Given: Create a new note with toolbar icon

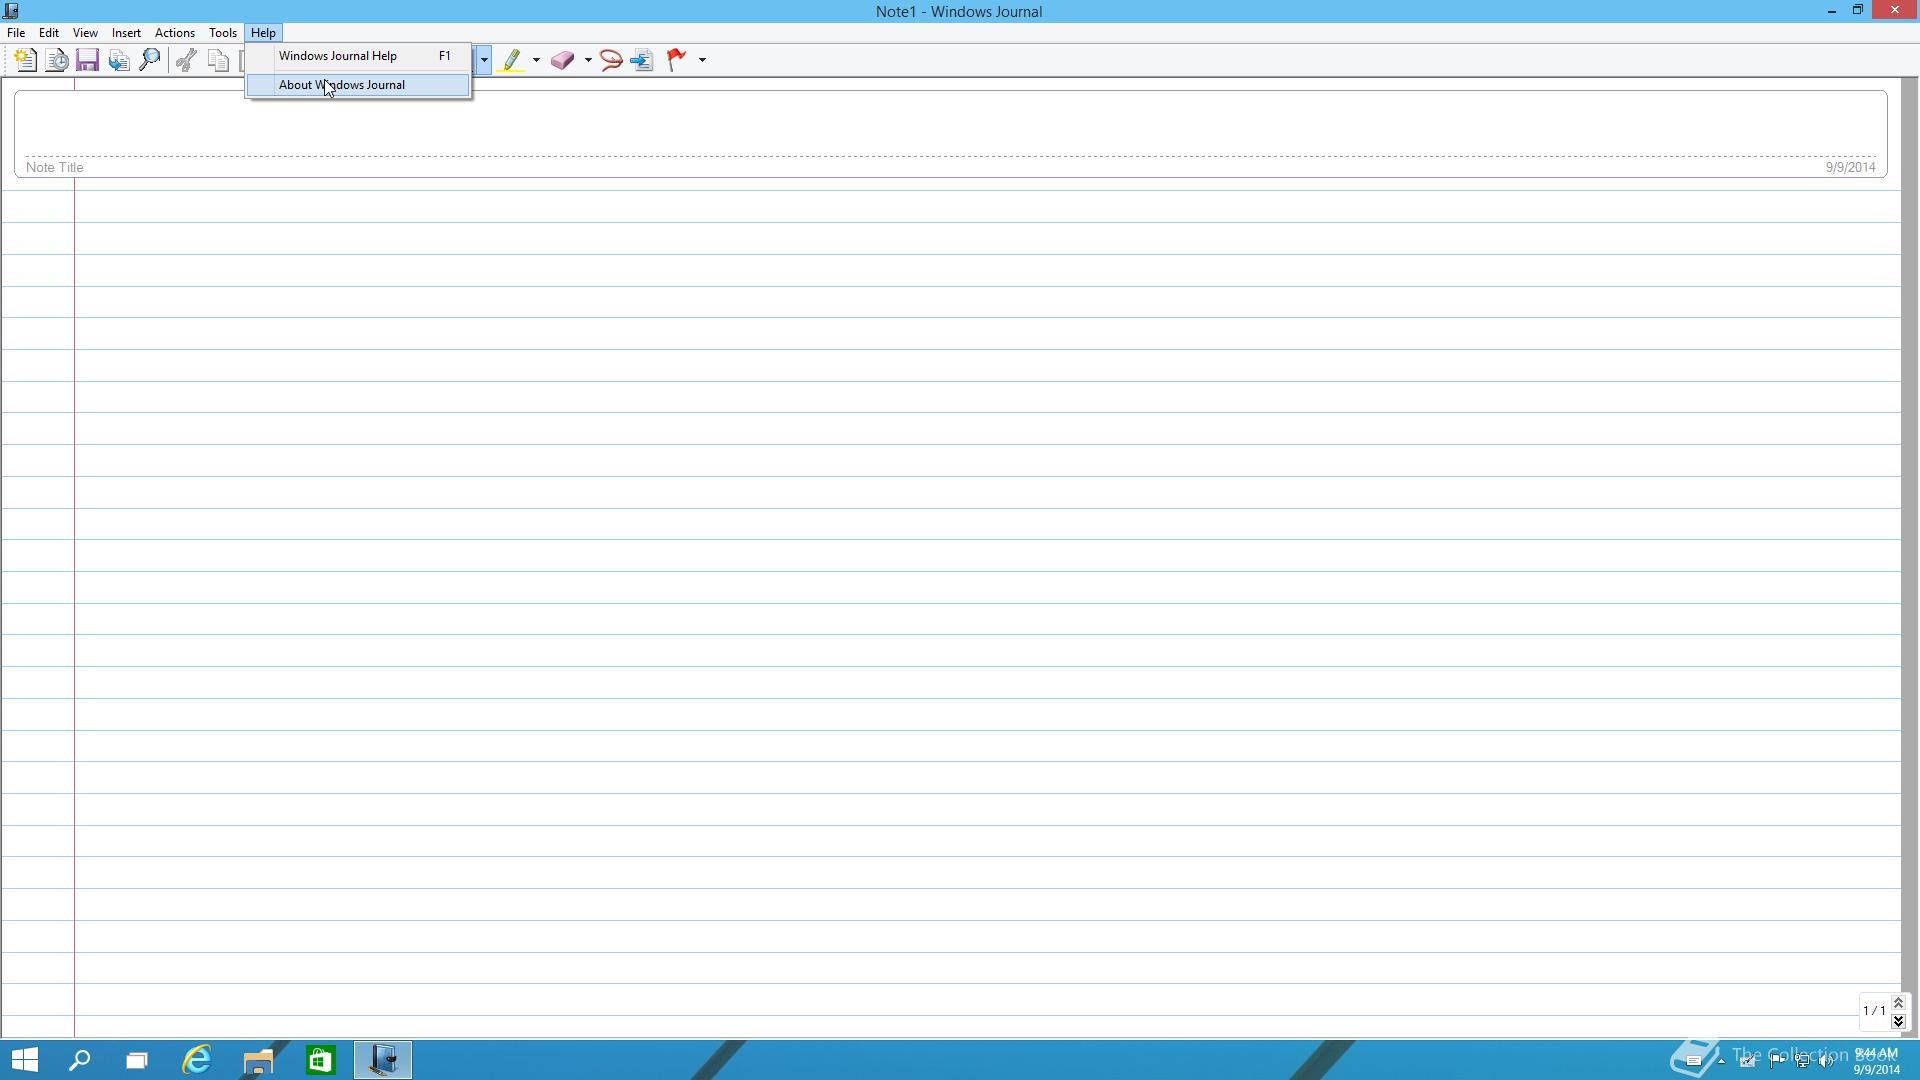Looking at the screenshot, I should point(26,60).
